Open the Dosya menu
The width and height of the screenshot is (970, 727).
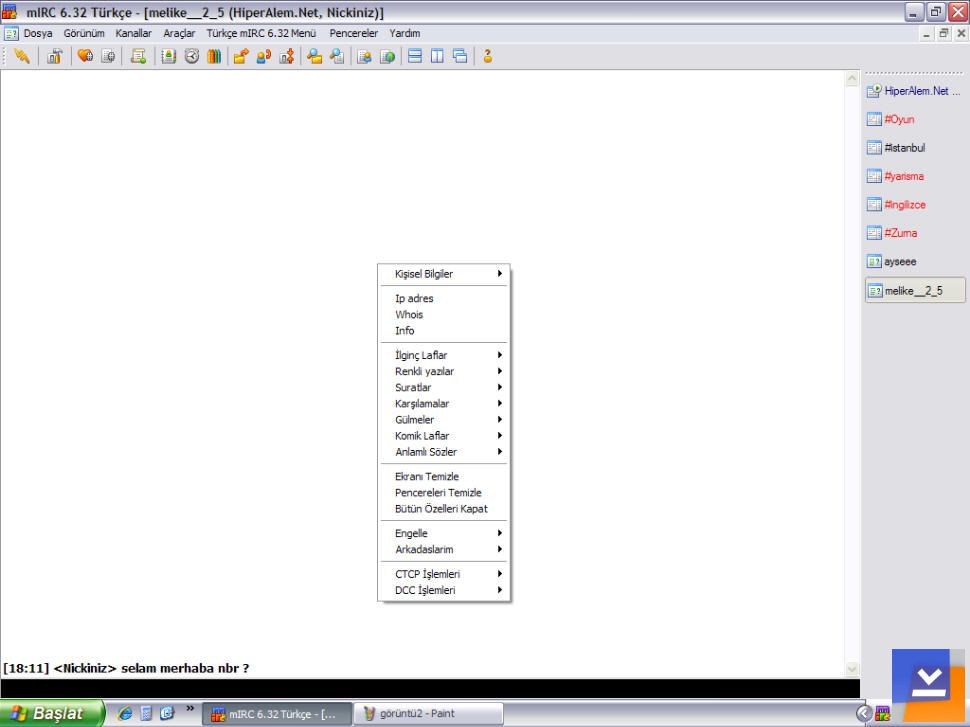38,33
